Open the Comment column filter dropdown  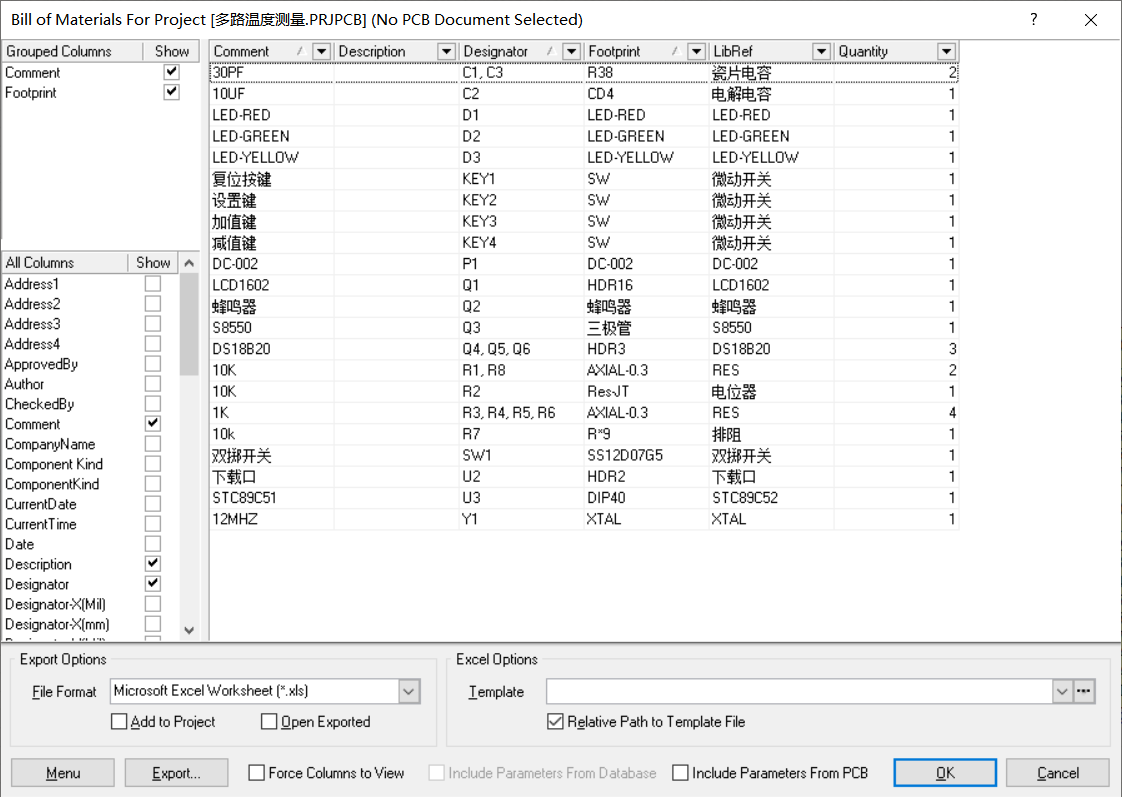coord(321,52)
